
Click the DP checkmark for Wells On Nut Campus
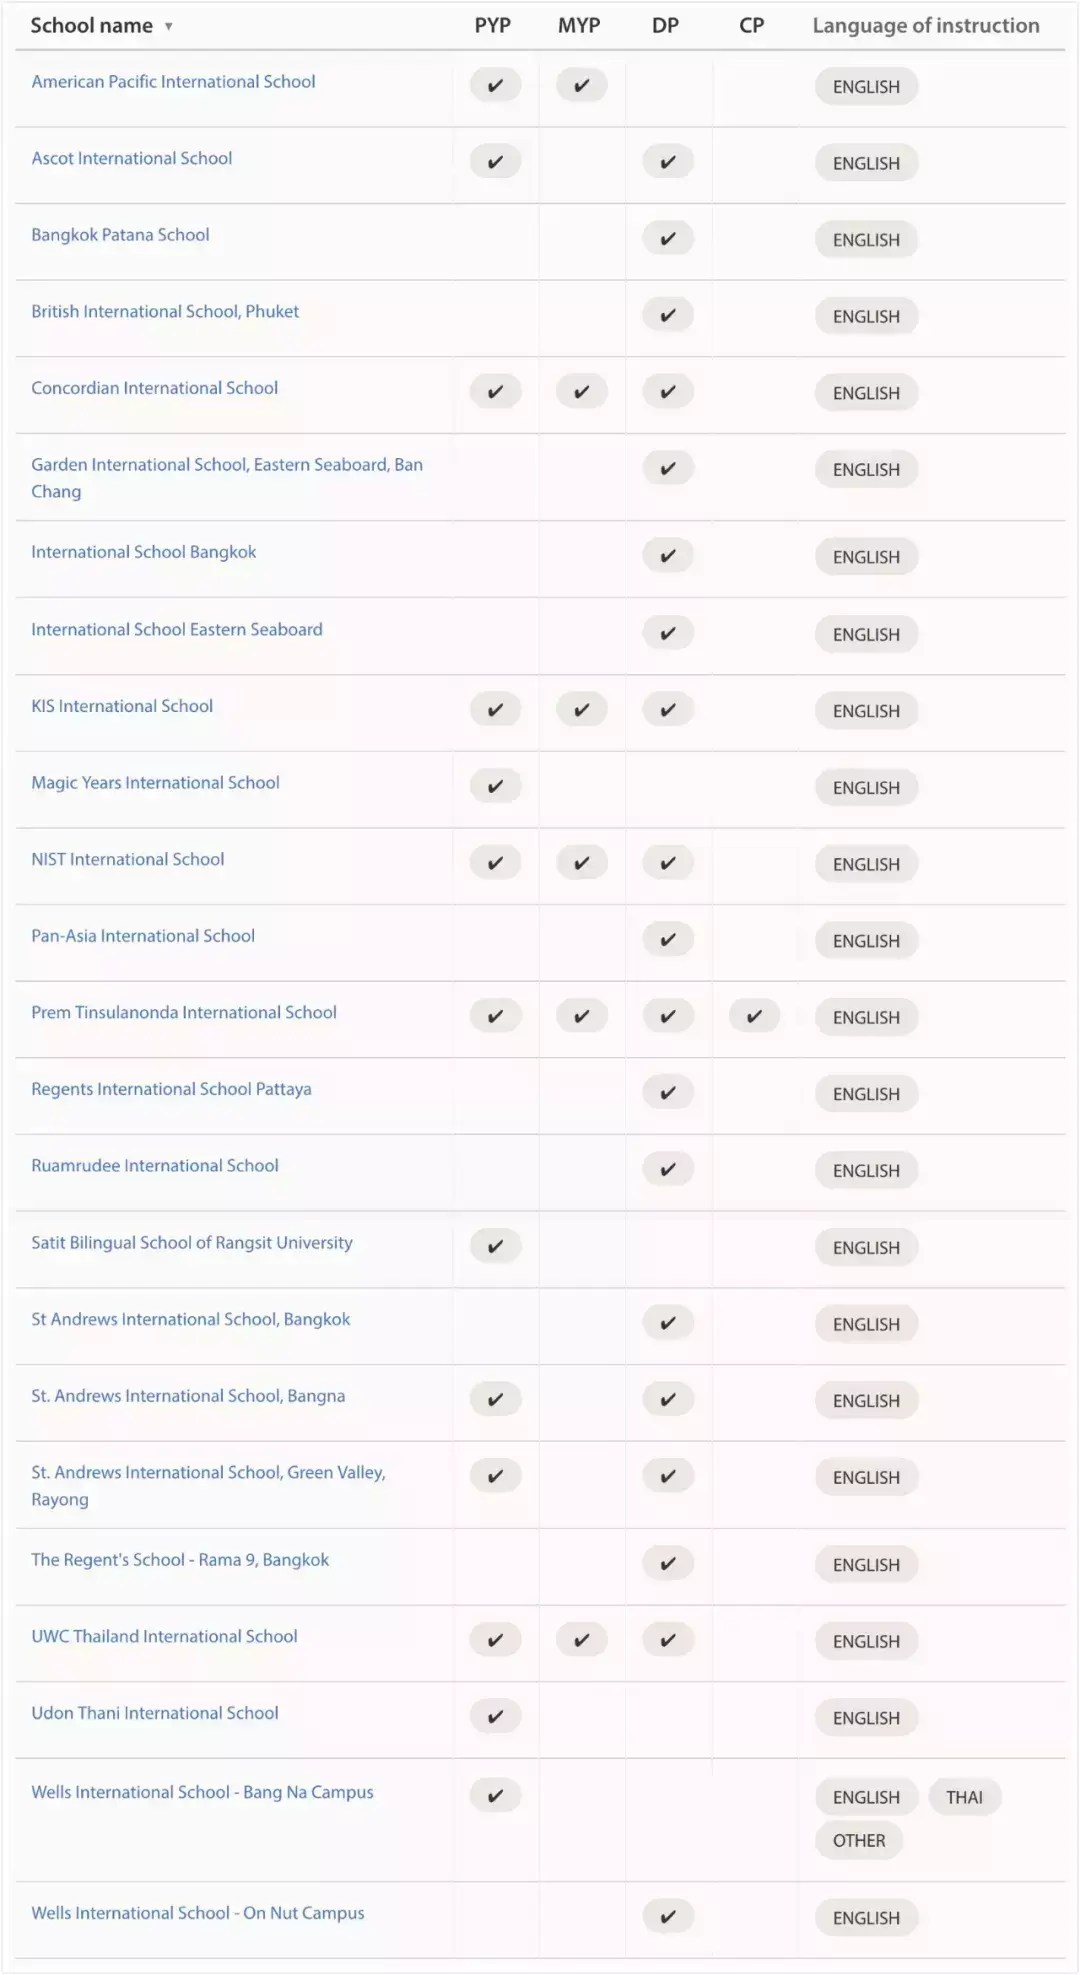pos(668,1917)
